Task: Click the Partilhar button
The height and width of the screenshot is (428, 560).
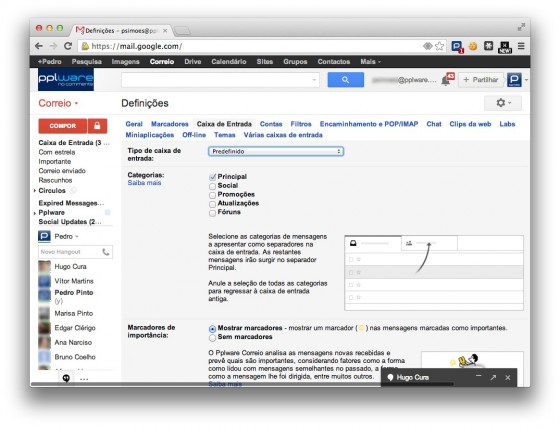Action: [481, 80]
